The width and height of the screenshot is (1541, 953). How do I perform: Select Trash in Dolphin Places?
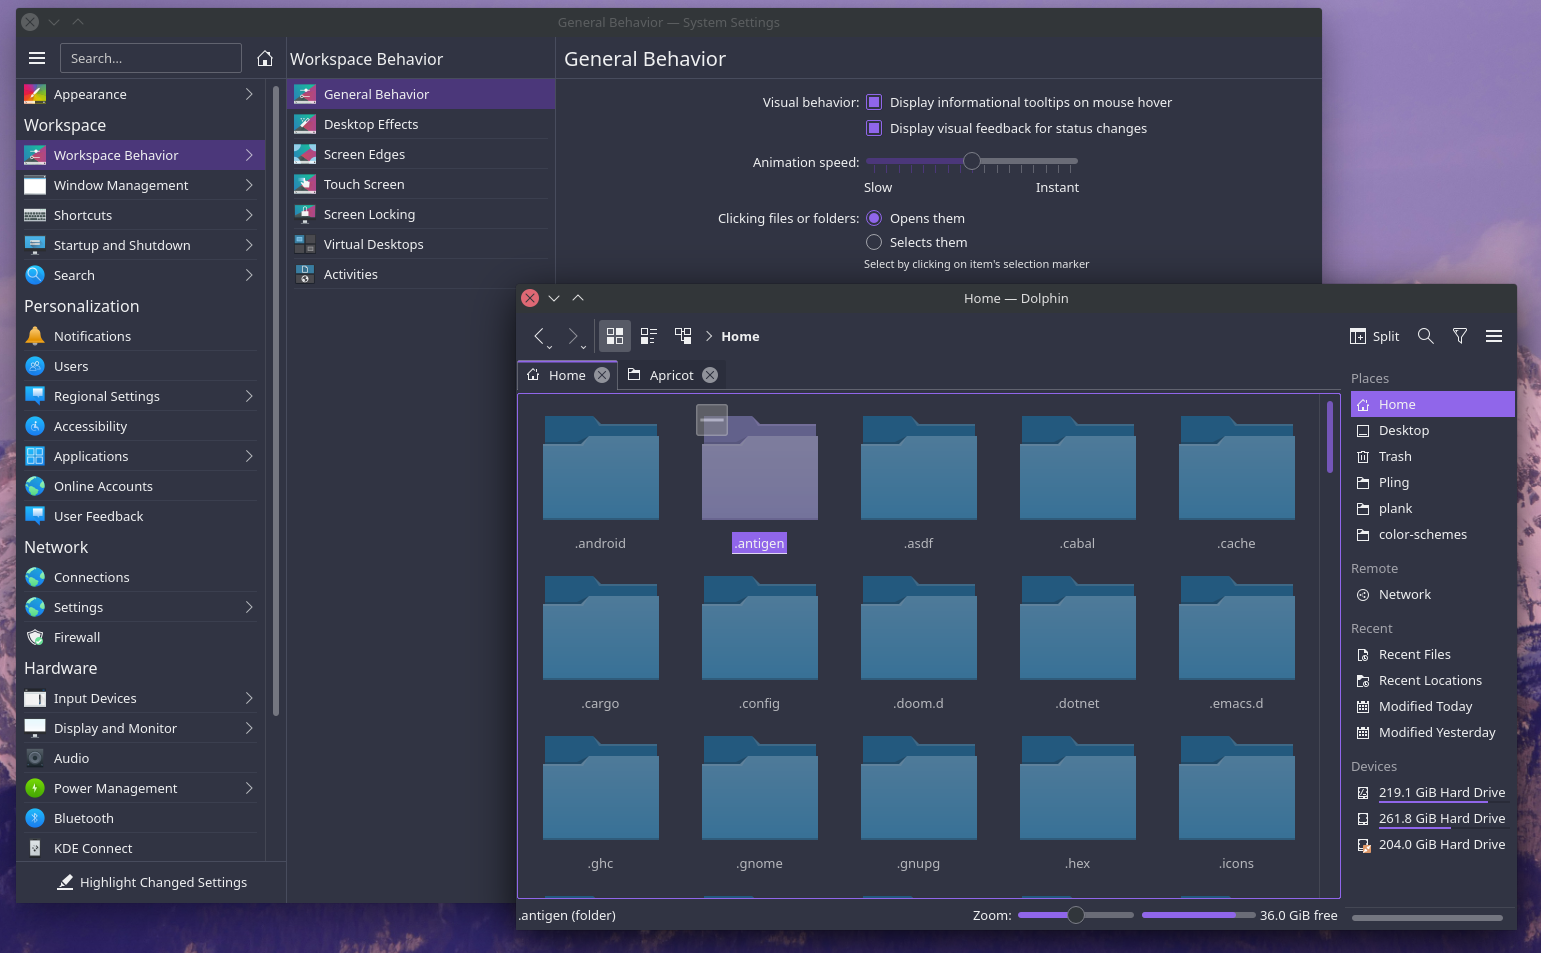[x=1432, y=456]
